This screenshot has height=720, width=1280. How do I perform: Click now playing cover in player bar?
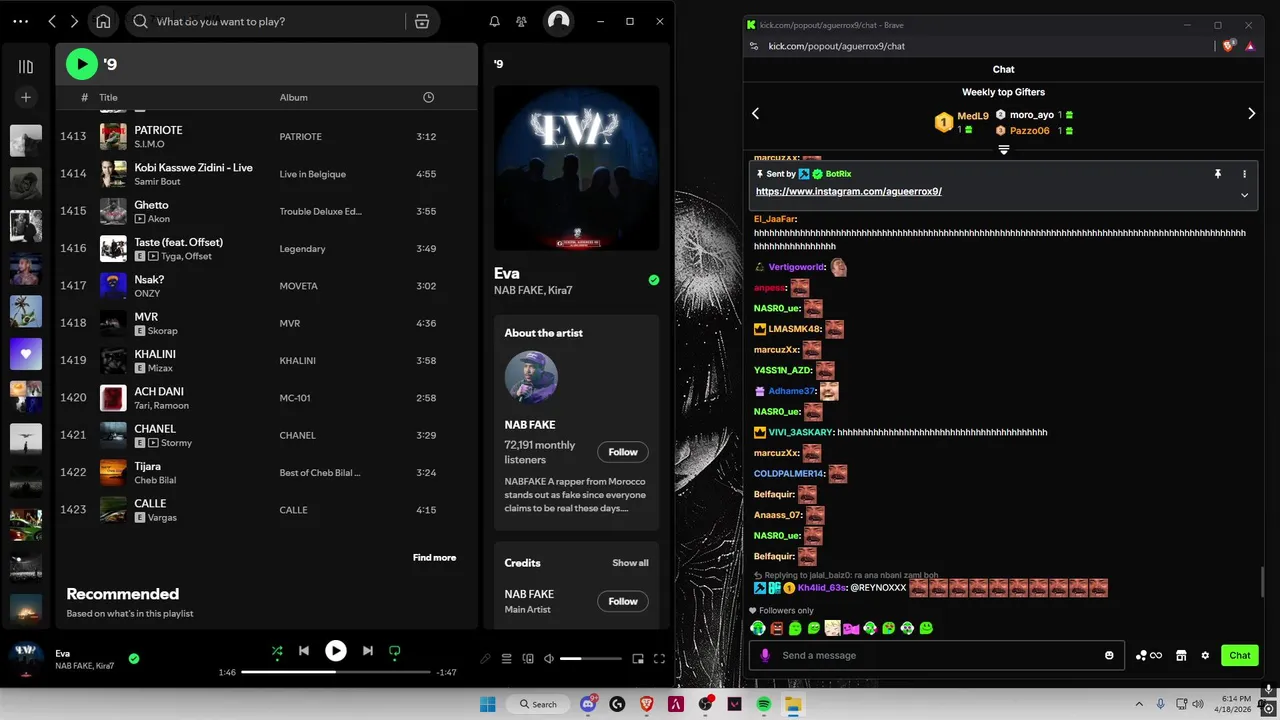26,659
